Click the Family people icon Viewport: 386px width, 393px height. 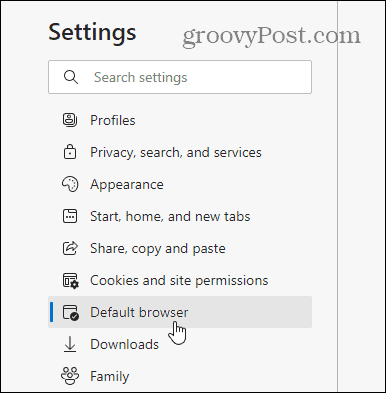coord(70,376)
